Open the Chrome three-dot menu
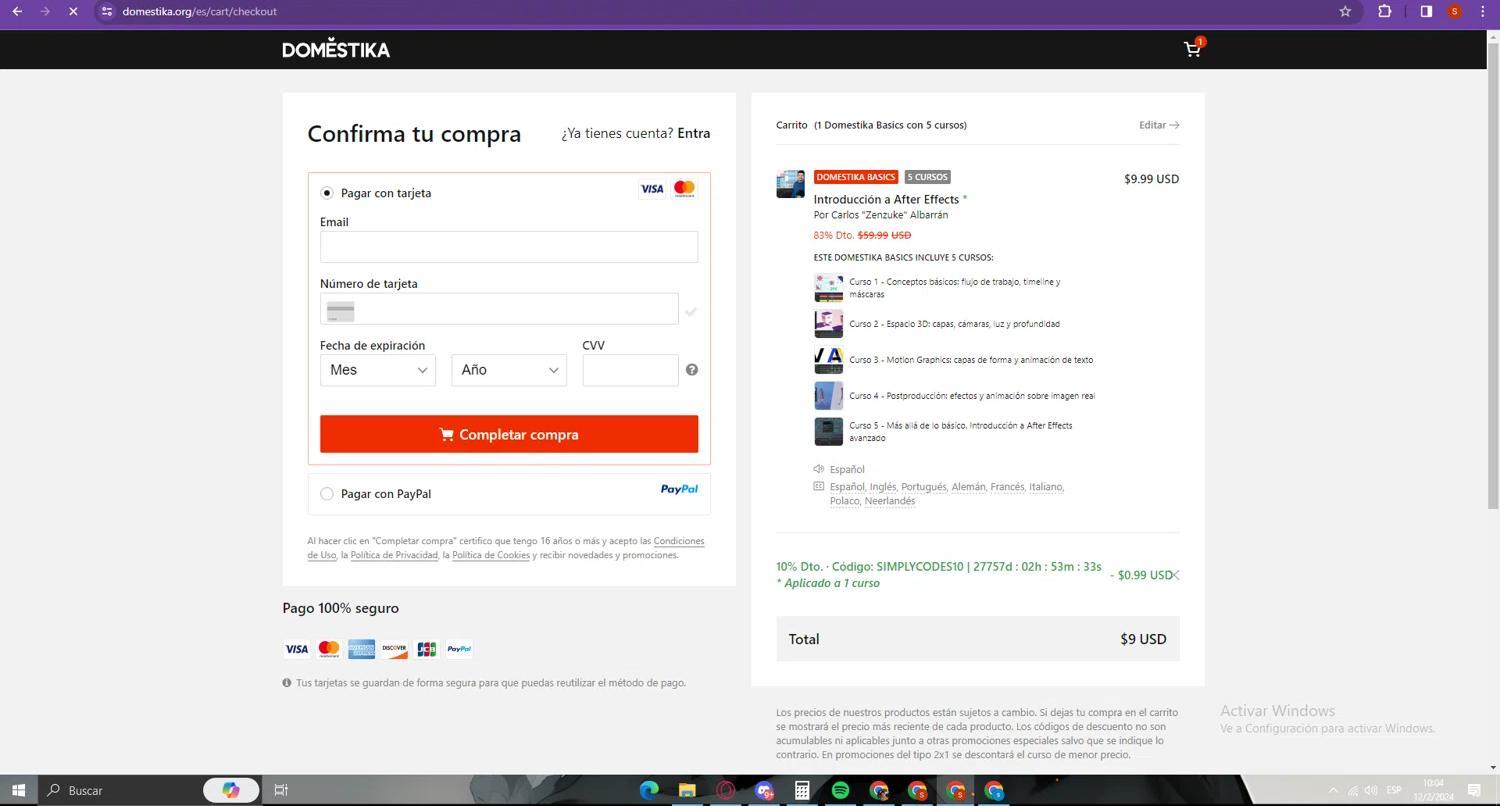Viewport: 1500px width, 806px height. [x=1482, y=11]
